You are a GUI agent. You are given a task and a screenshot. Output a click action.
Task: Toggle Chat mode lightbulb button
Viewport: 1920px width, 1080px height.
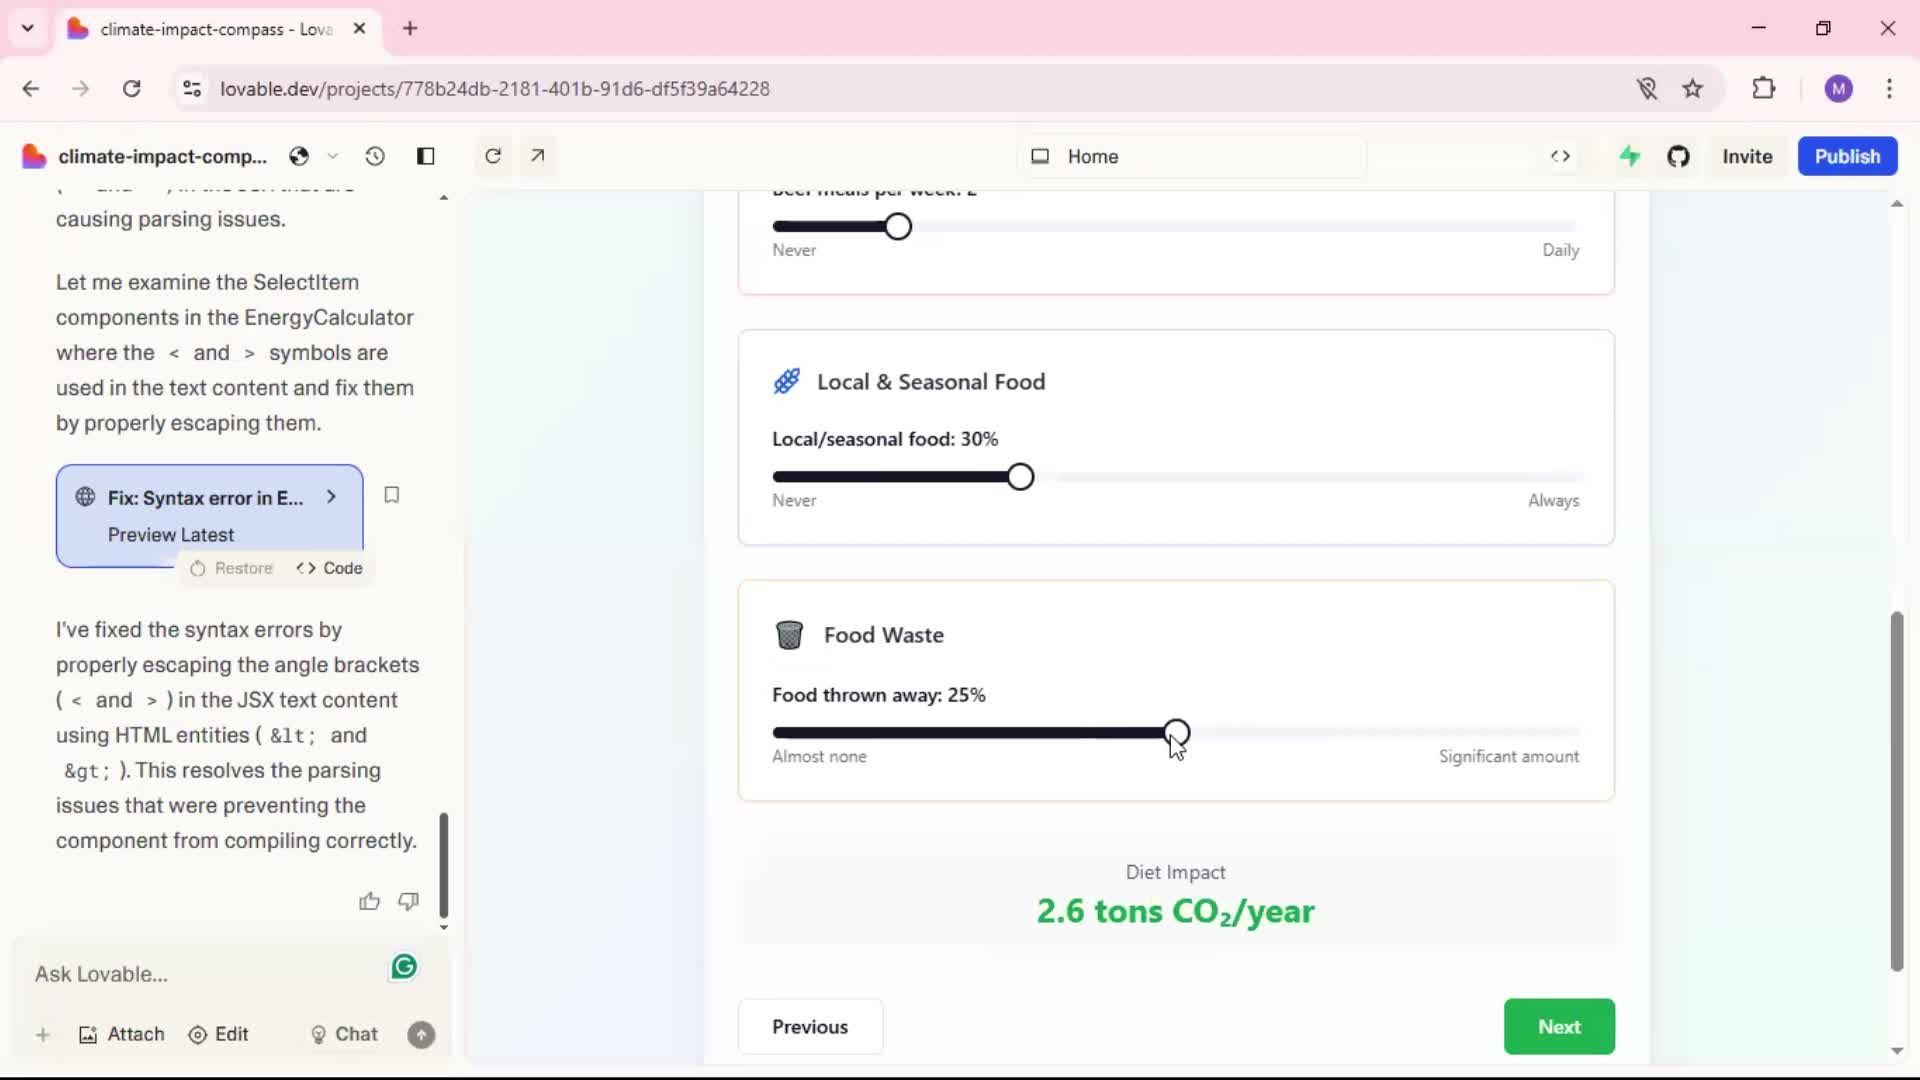(344, 1034)
